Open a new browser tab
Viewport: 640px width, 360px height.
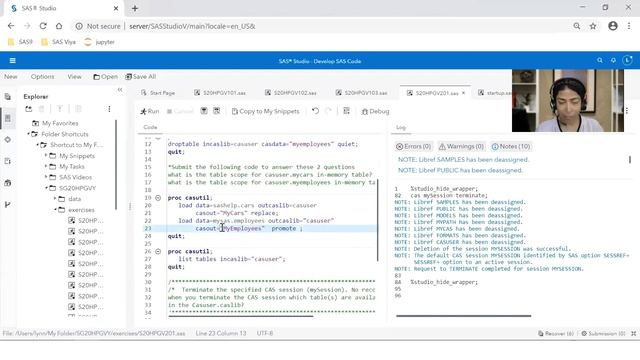pos(135,8)
